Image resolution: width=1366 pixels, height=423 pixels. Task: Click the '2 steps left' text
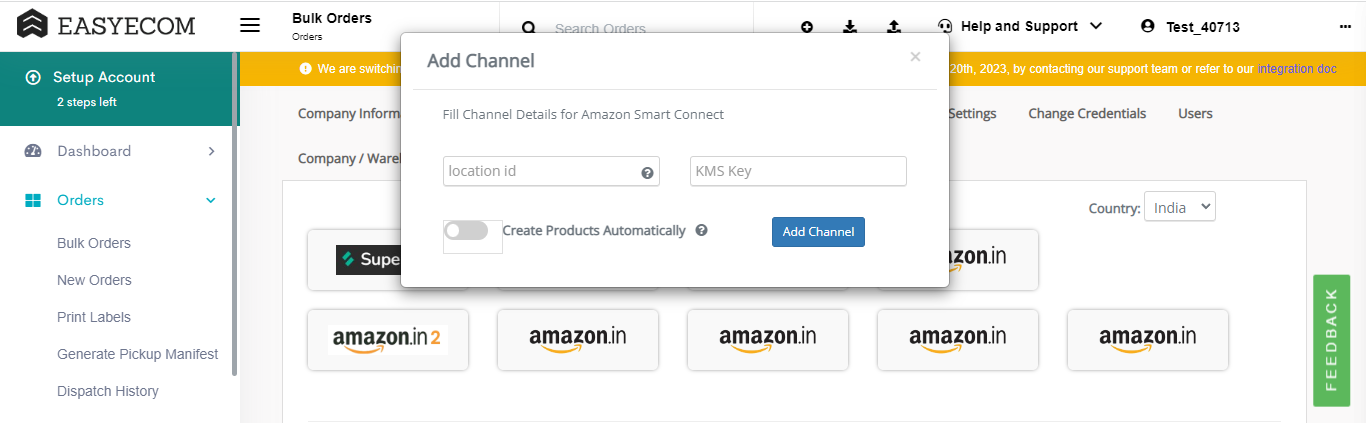[x=87, y=102]
